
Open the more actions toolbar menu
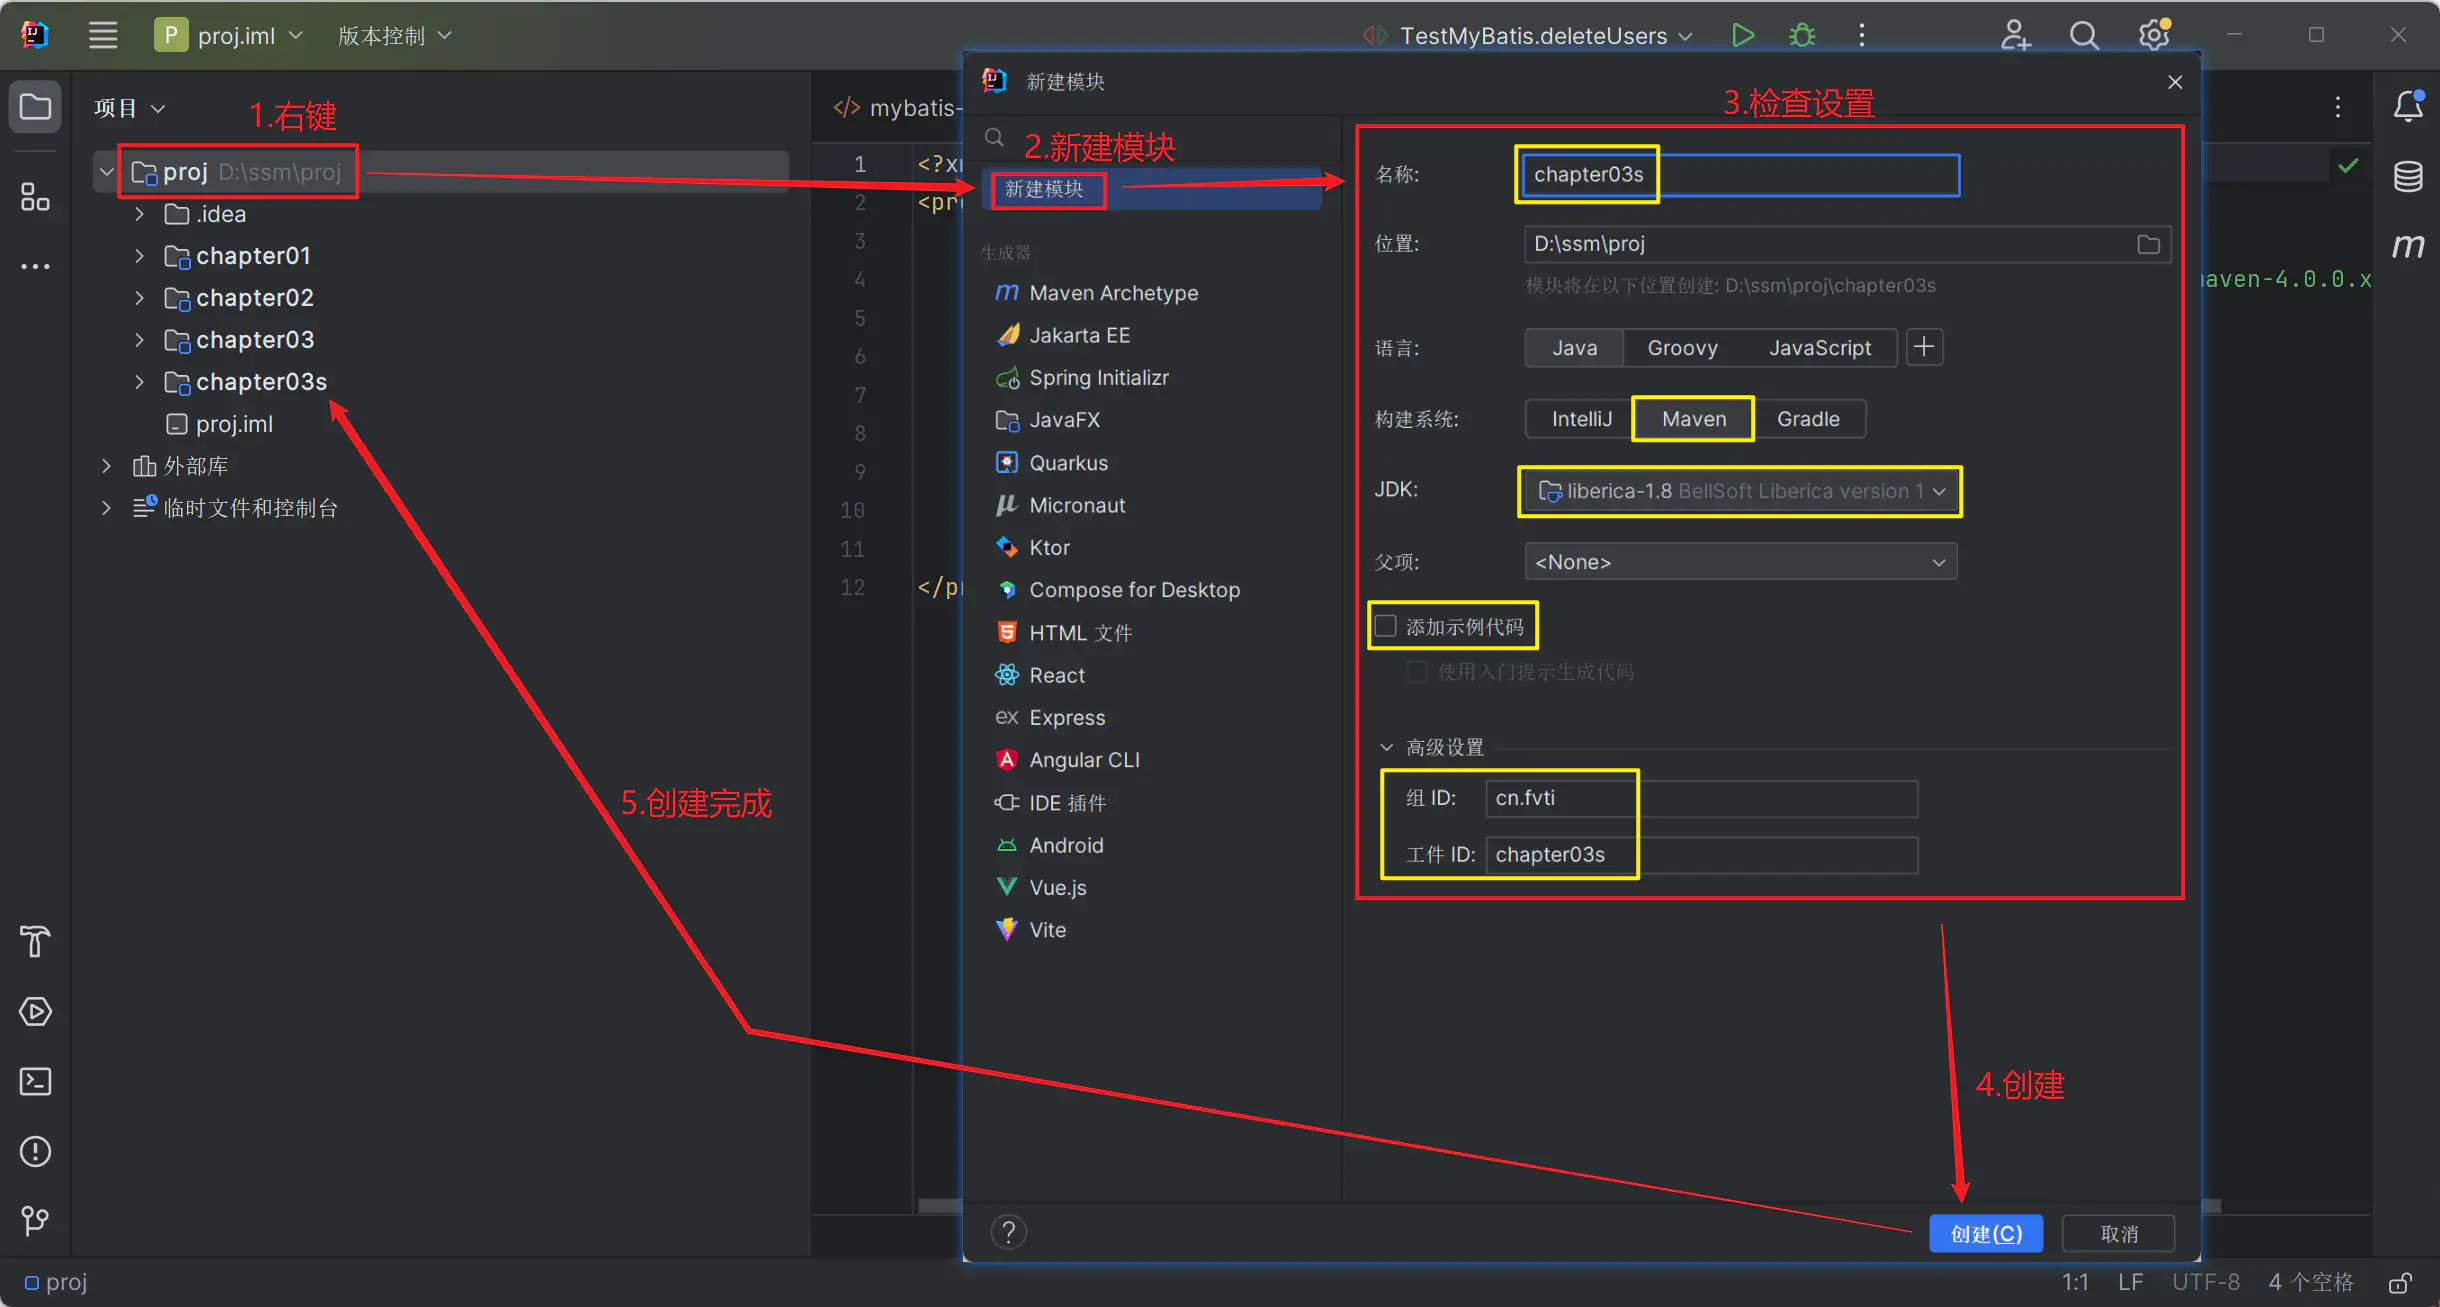click(x=1861, y=35)
